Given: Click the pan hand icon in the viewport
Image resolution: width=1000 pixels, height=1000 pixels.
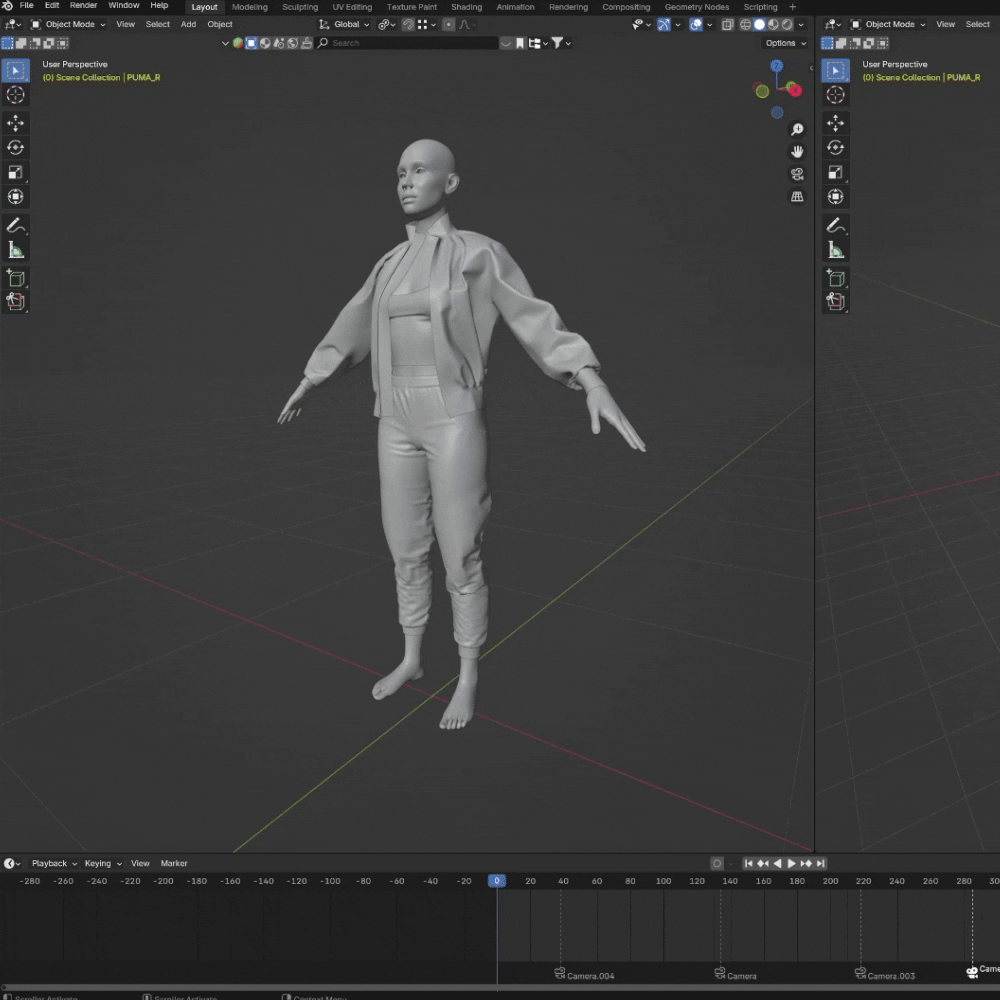Looking at the screenshot, I should [797, 152].
